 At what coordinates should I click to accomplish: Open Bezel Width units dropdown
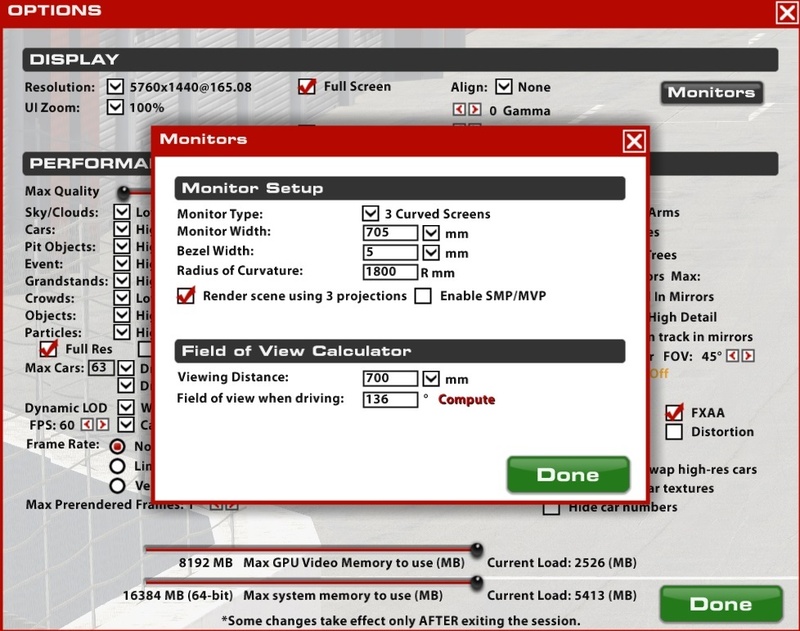(431, 253)
